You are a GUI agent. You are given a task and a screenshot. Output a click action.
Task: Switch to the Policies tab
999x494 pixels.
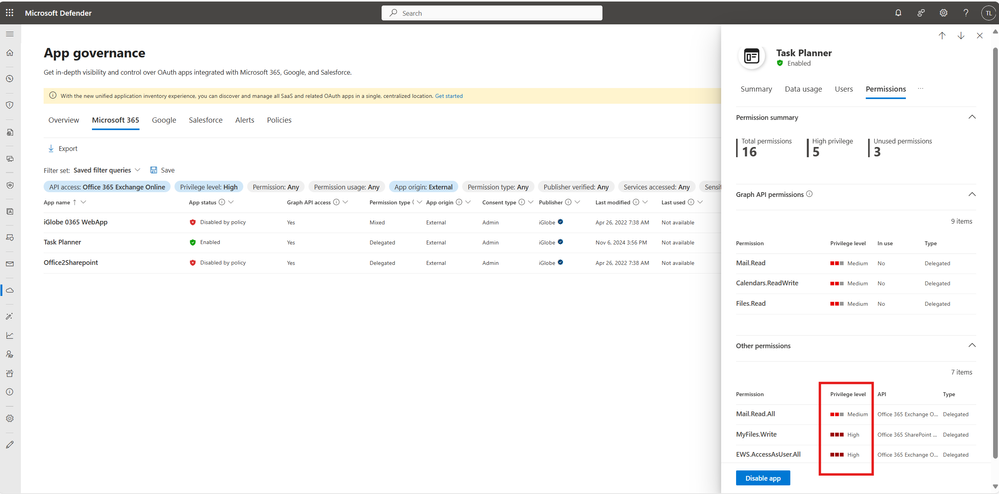pos(279,120)
